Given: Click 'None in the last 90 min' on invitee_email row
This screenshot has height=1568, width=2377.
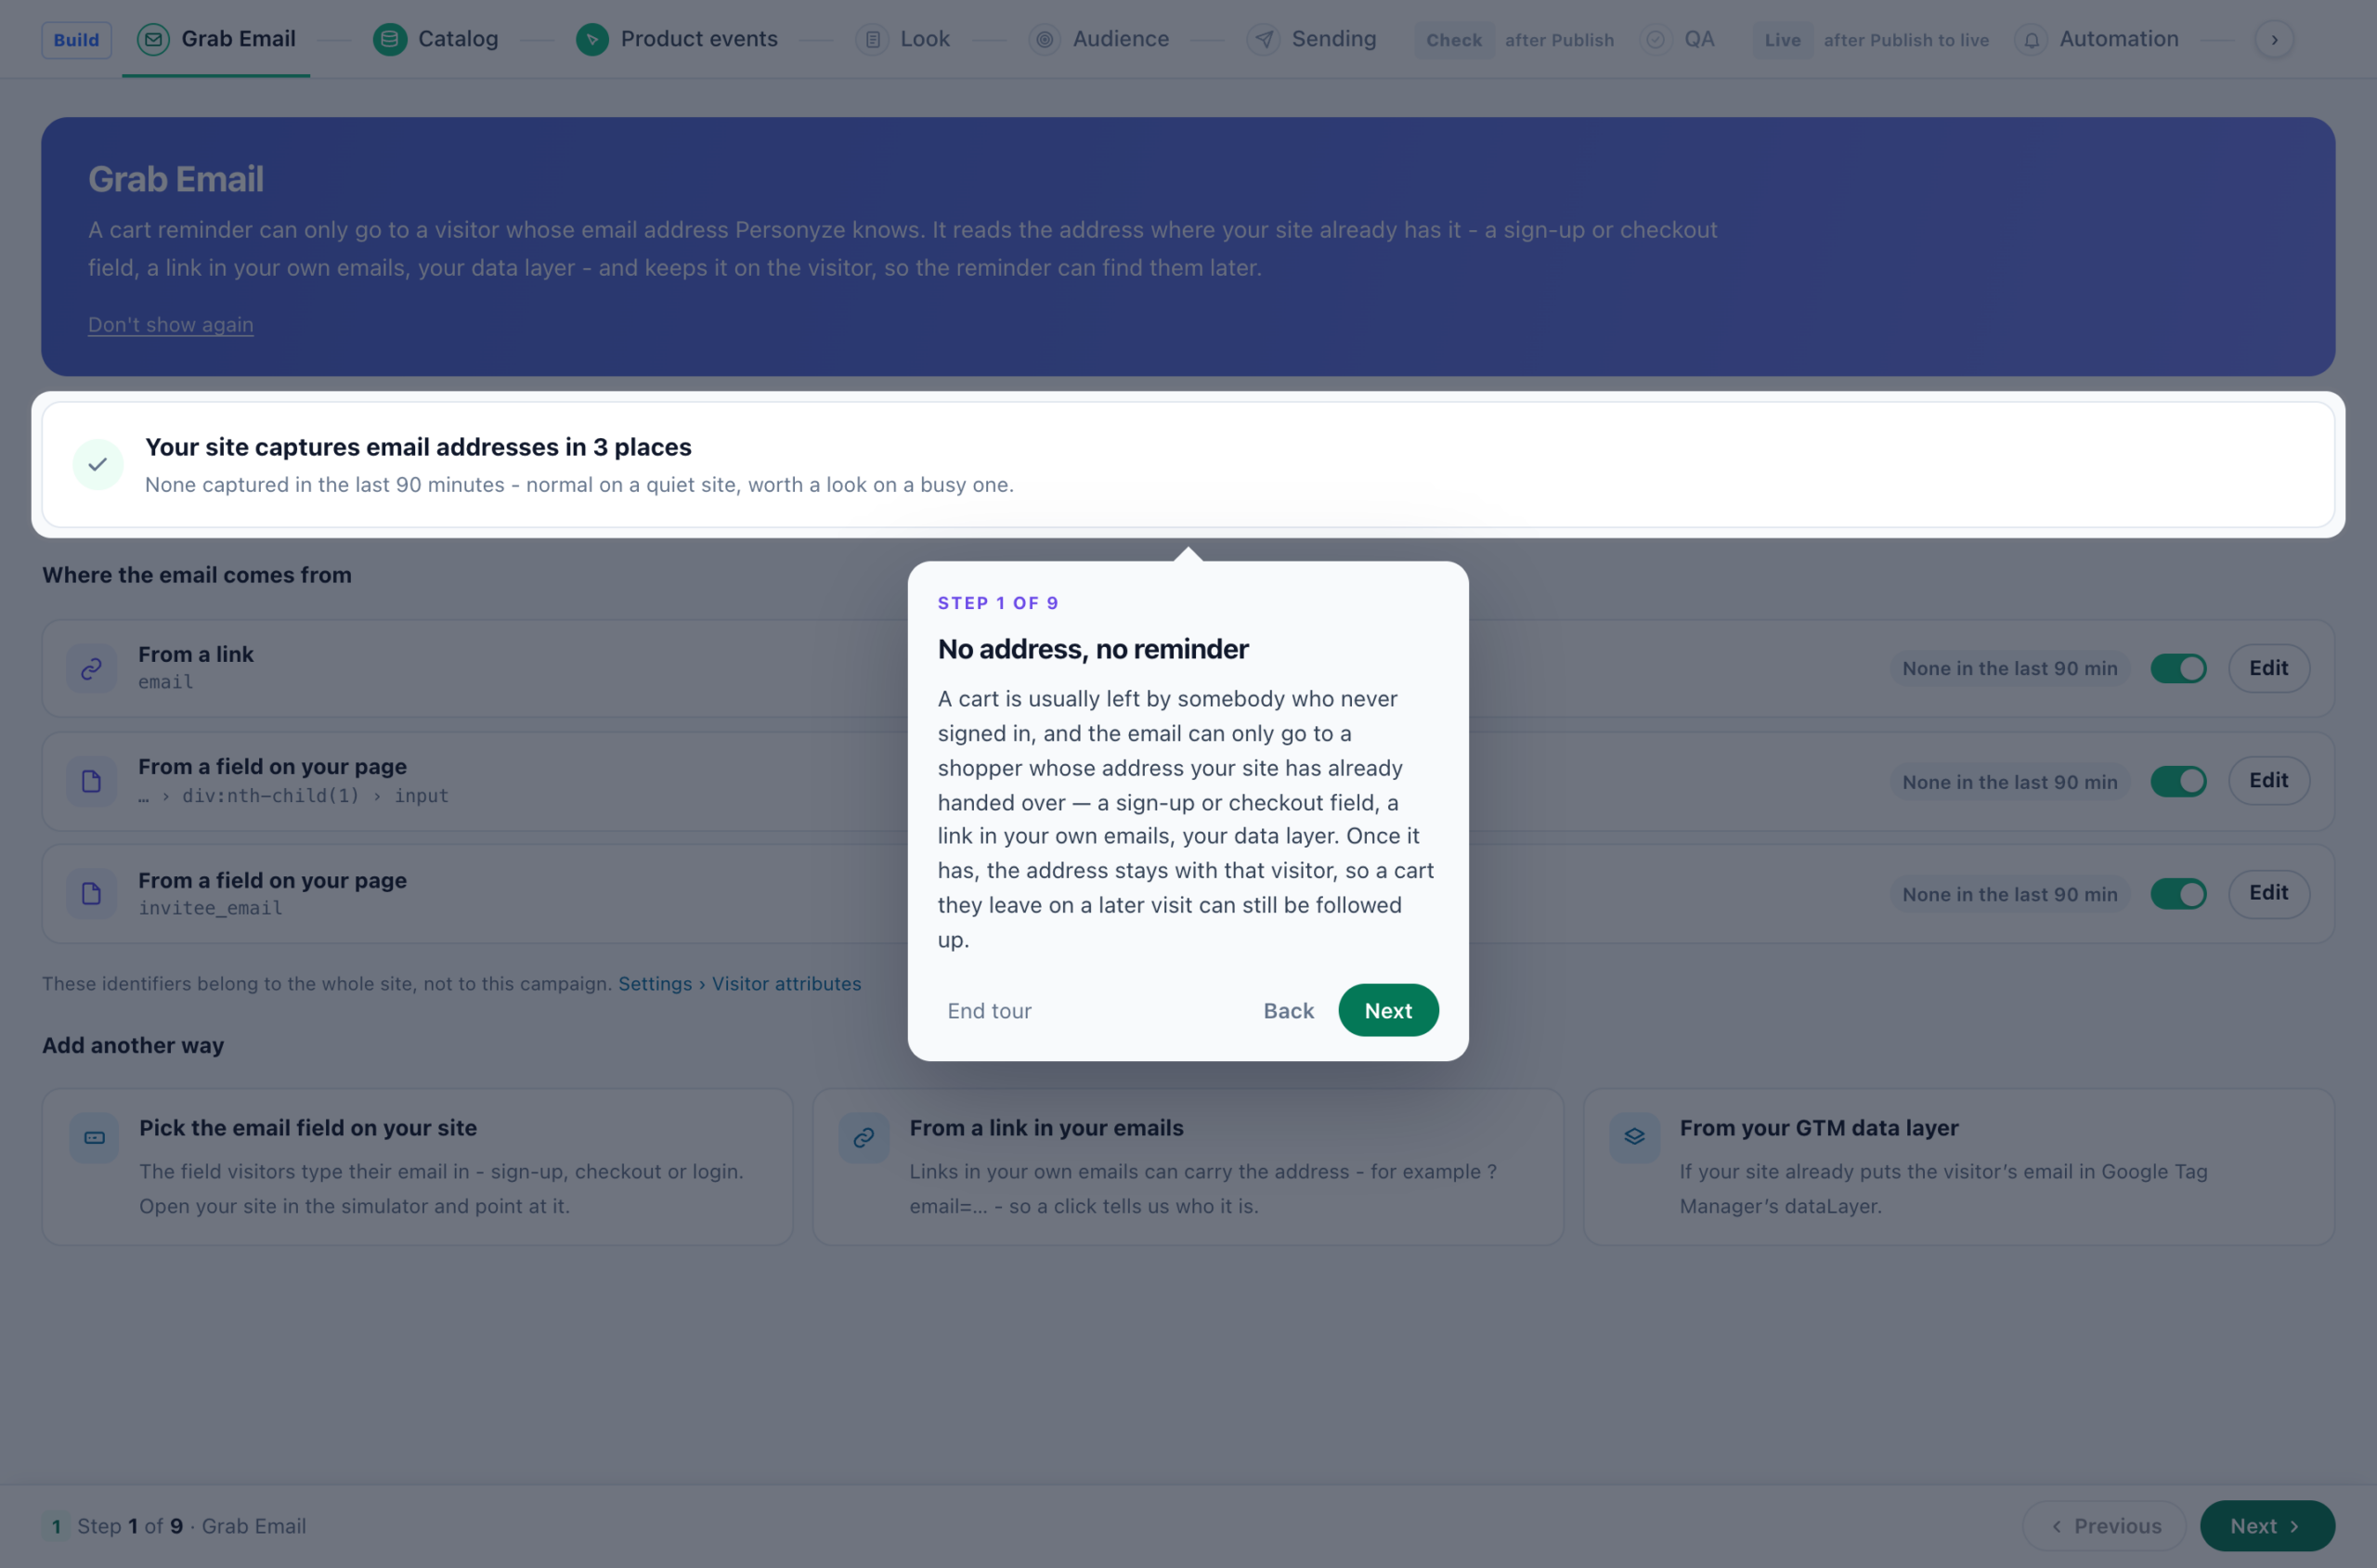Looking at the screenshot, I should tap(2009, 893).
